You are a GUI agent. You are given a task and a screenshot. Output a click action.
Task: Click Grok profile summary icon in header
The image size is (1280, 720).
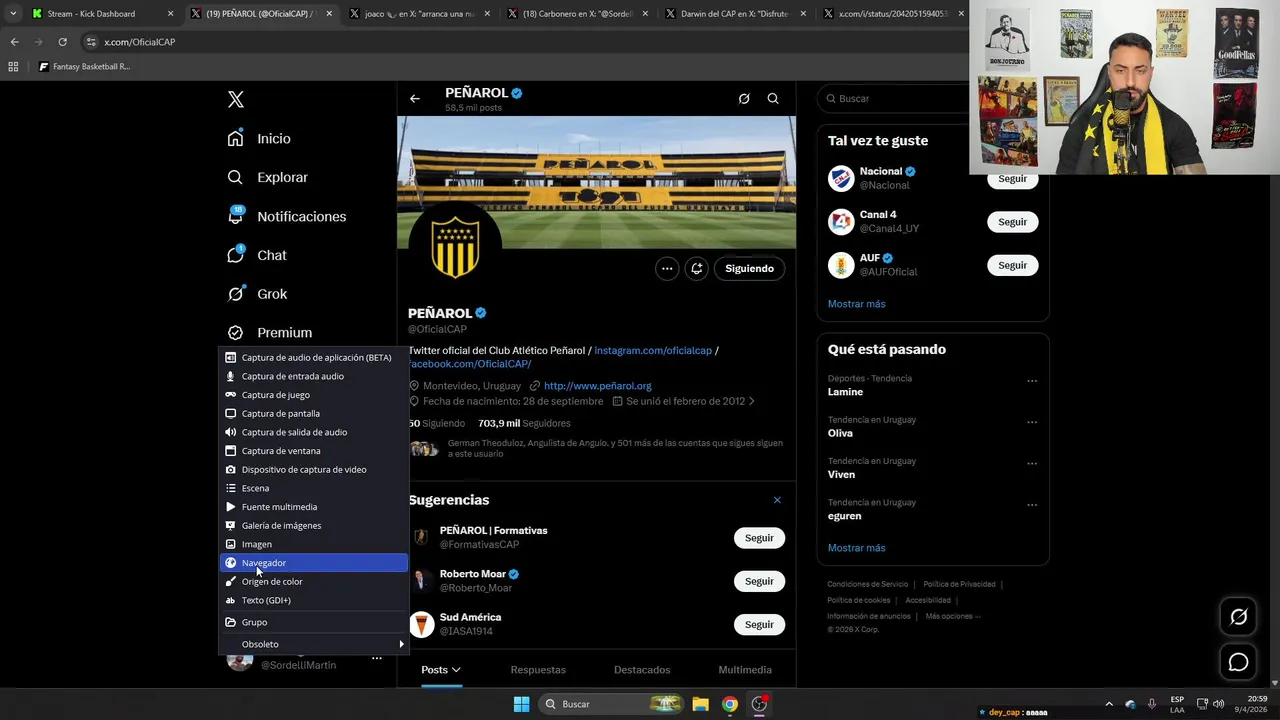point(744,99)
